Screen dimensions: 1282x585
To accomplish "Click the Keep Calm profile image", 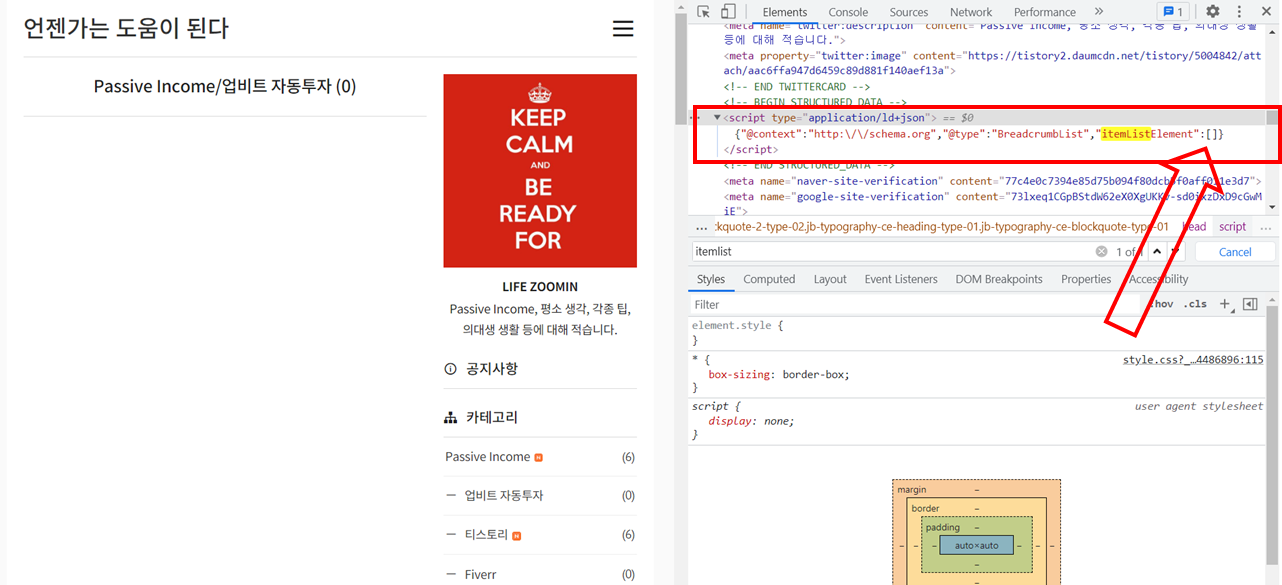I will pyautogui.click(x=540, y=171).
